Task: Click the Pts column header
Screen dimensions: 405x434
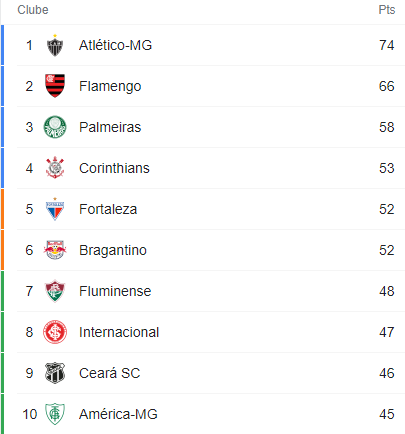Action: click(387, 10)
